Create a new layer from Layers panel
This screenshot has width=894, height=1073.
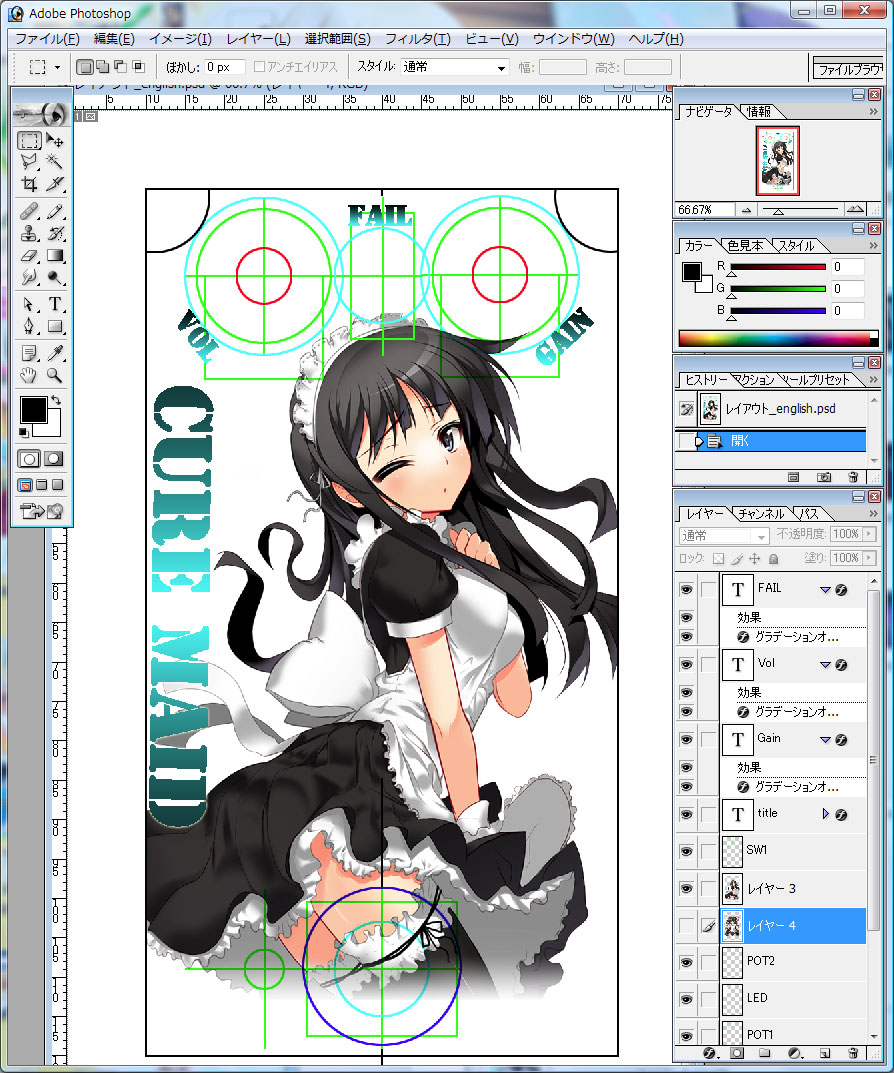825,1053
